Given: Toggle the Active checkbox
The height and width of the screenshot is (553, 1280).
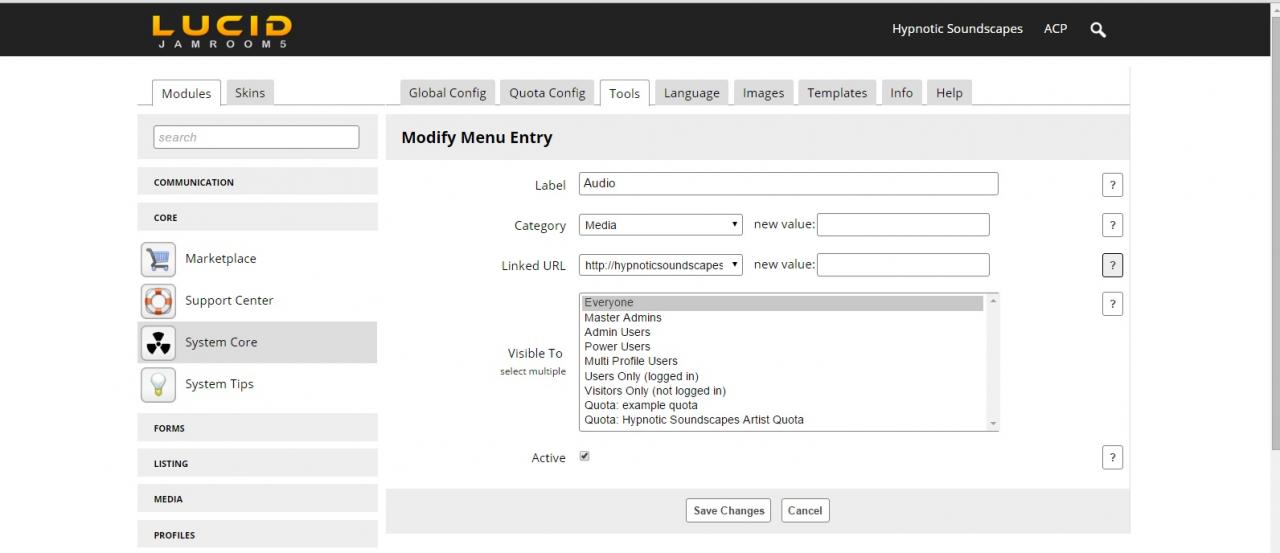Looking at the screenshot, I should (x=585, y=457).
